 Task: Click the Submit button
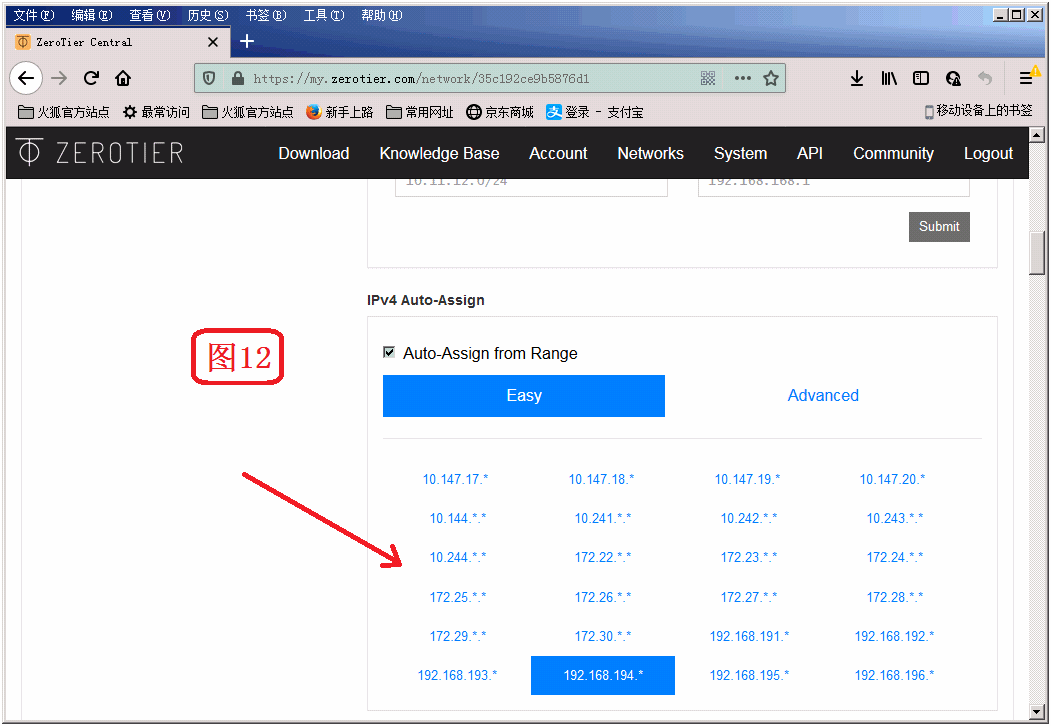[x=939, y=227]
